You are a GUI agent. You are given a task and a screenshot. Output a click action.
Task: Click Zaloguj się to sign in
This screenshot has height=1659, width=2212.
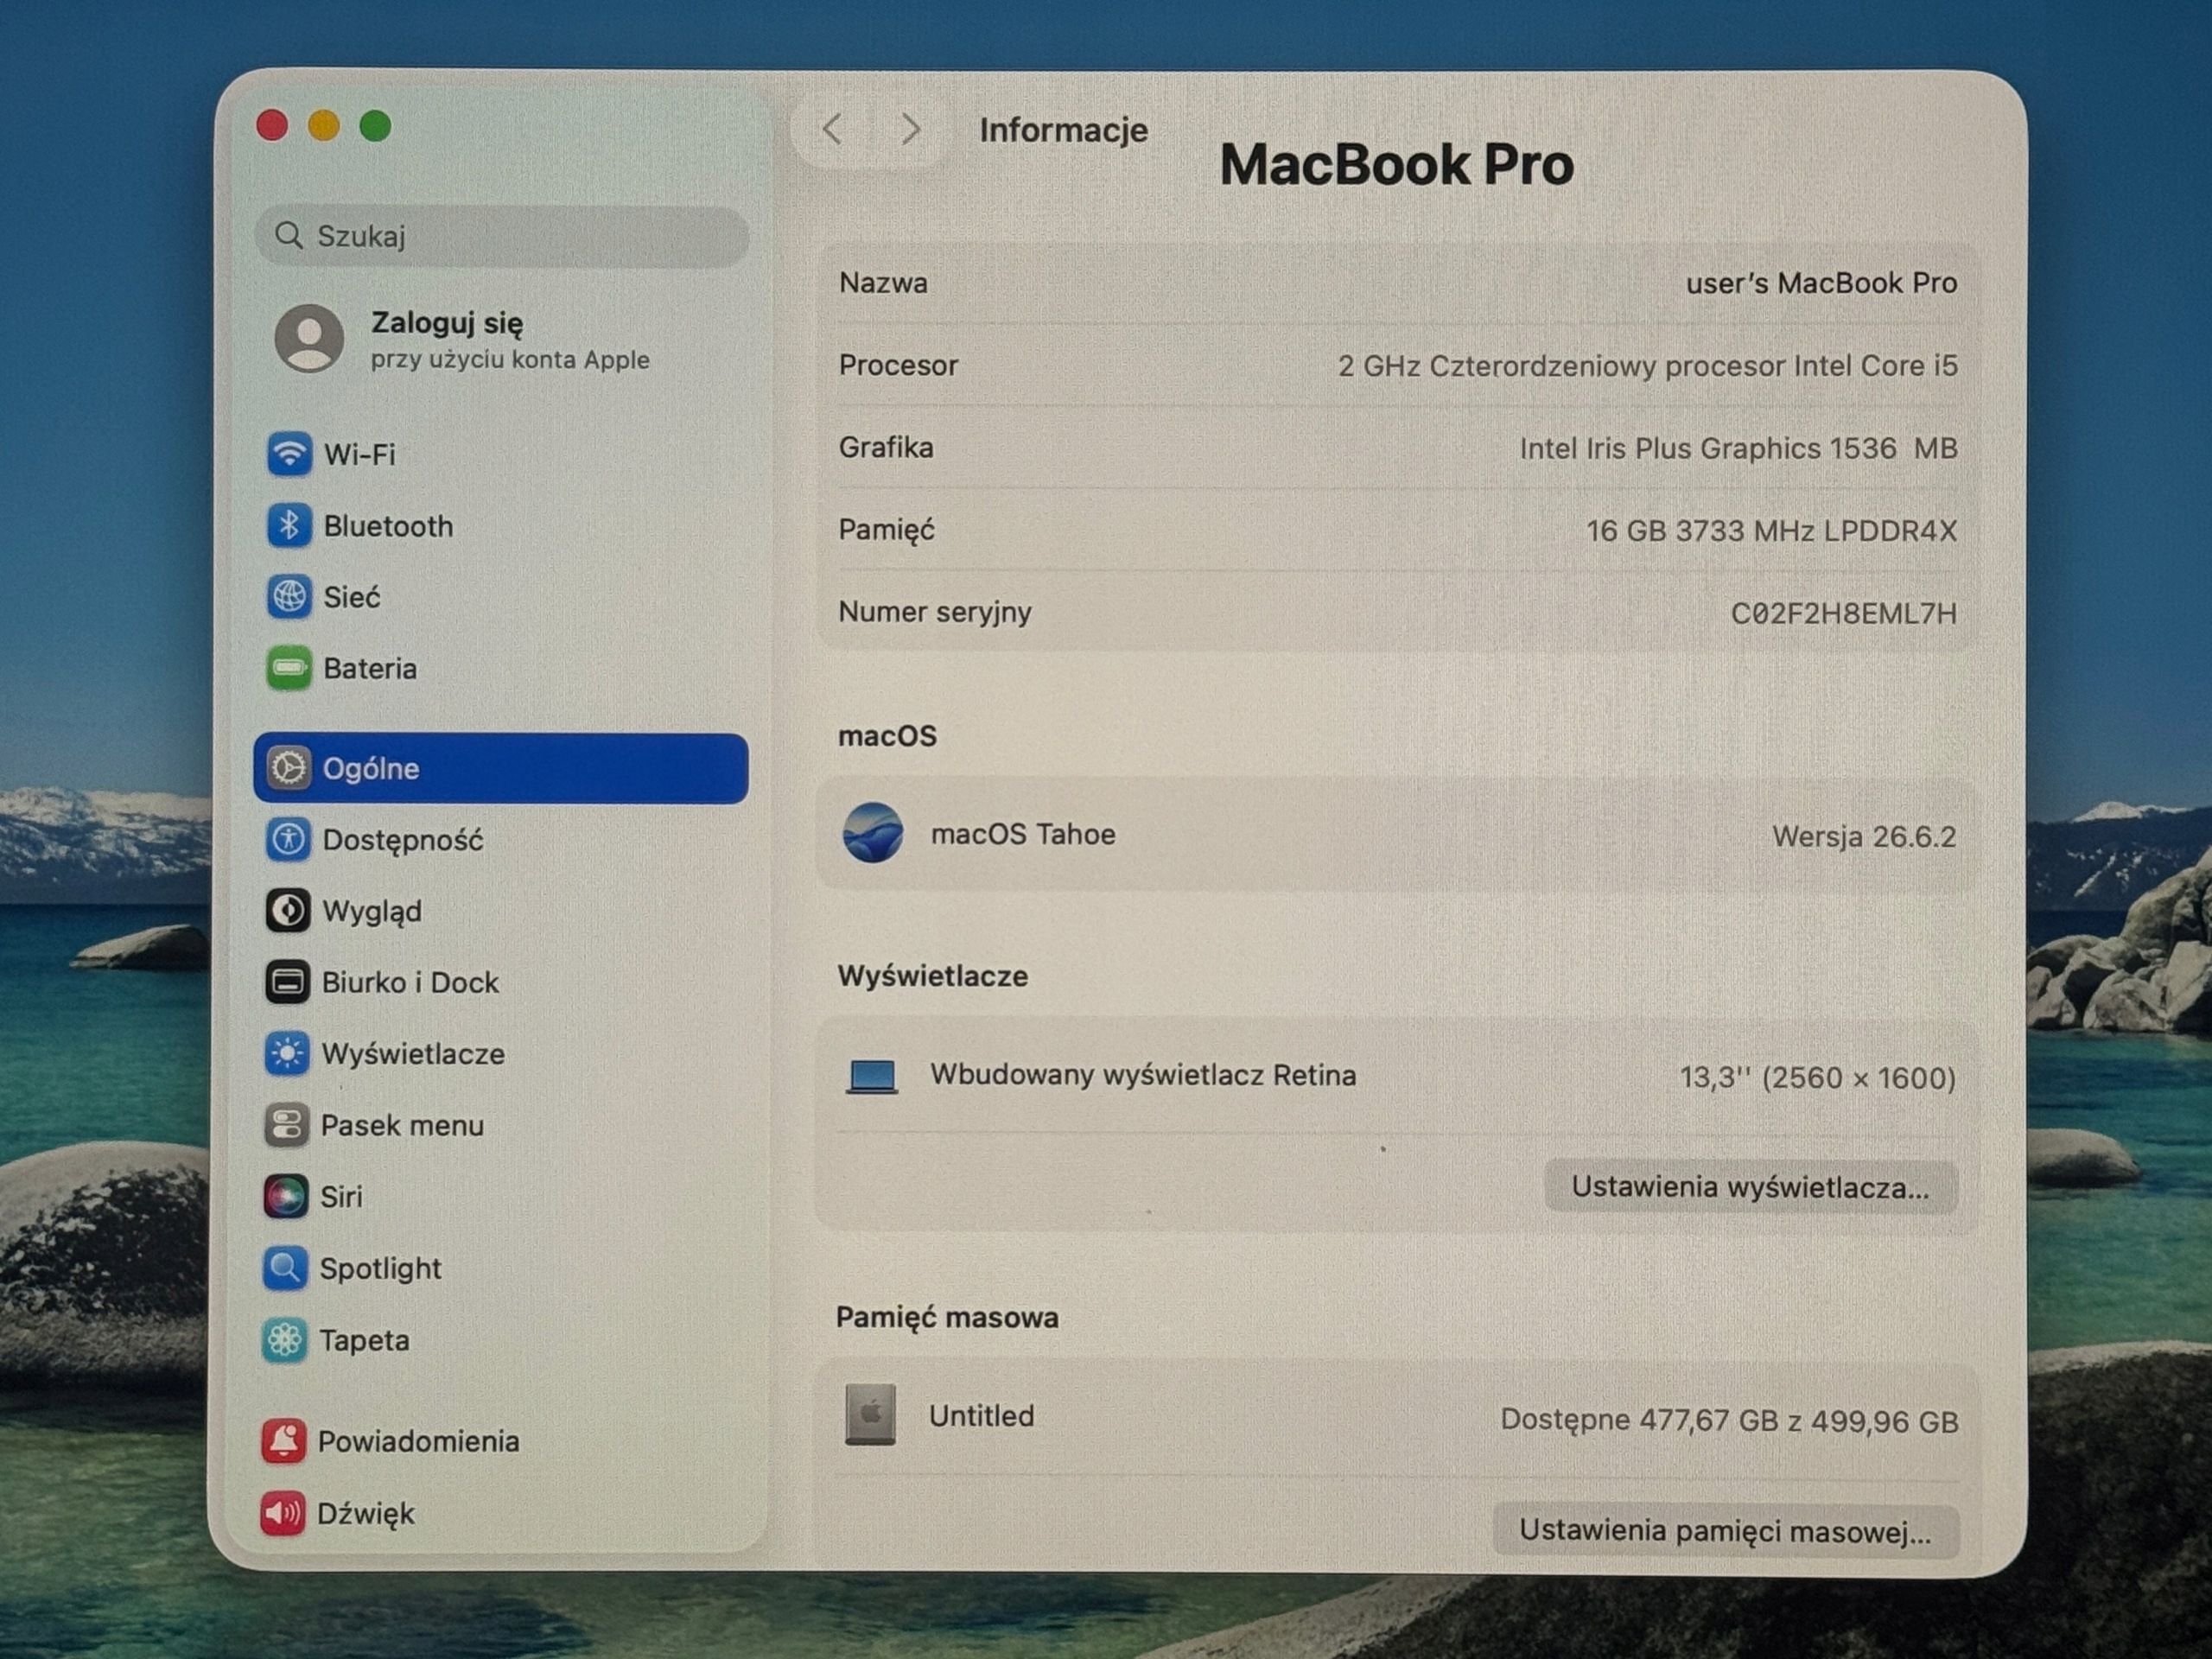(447, 323)
